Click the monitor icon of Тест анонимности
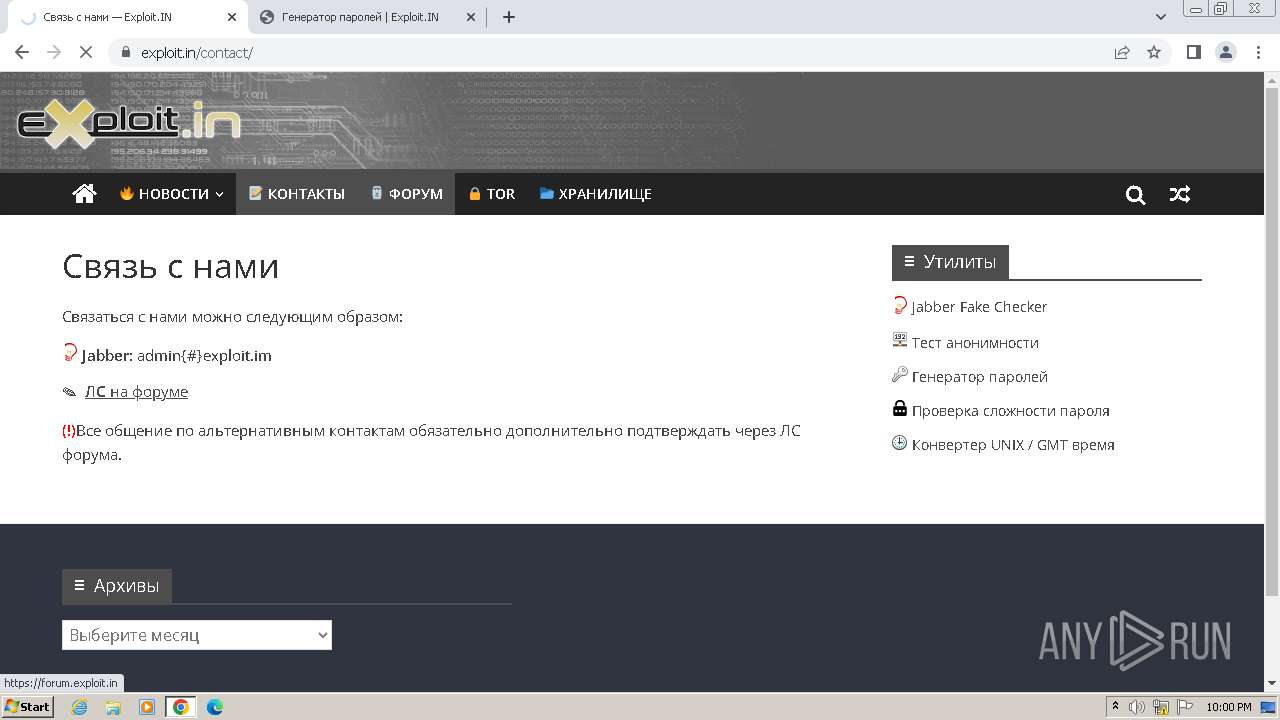The height and width of the screenshot is (720, 1280). (899, 340)
